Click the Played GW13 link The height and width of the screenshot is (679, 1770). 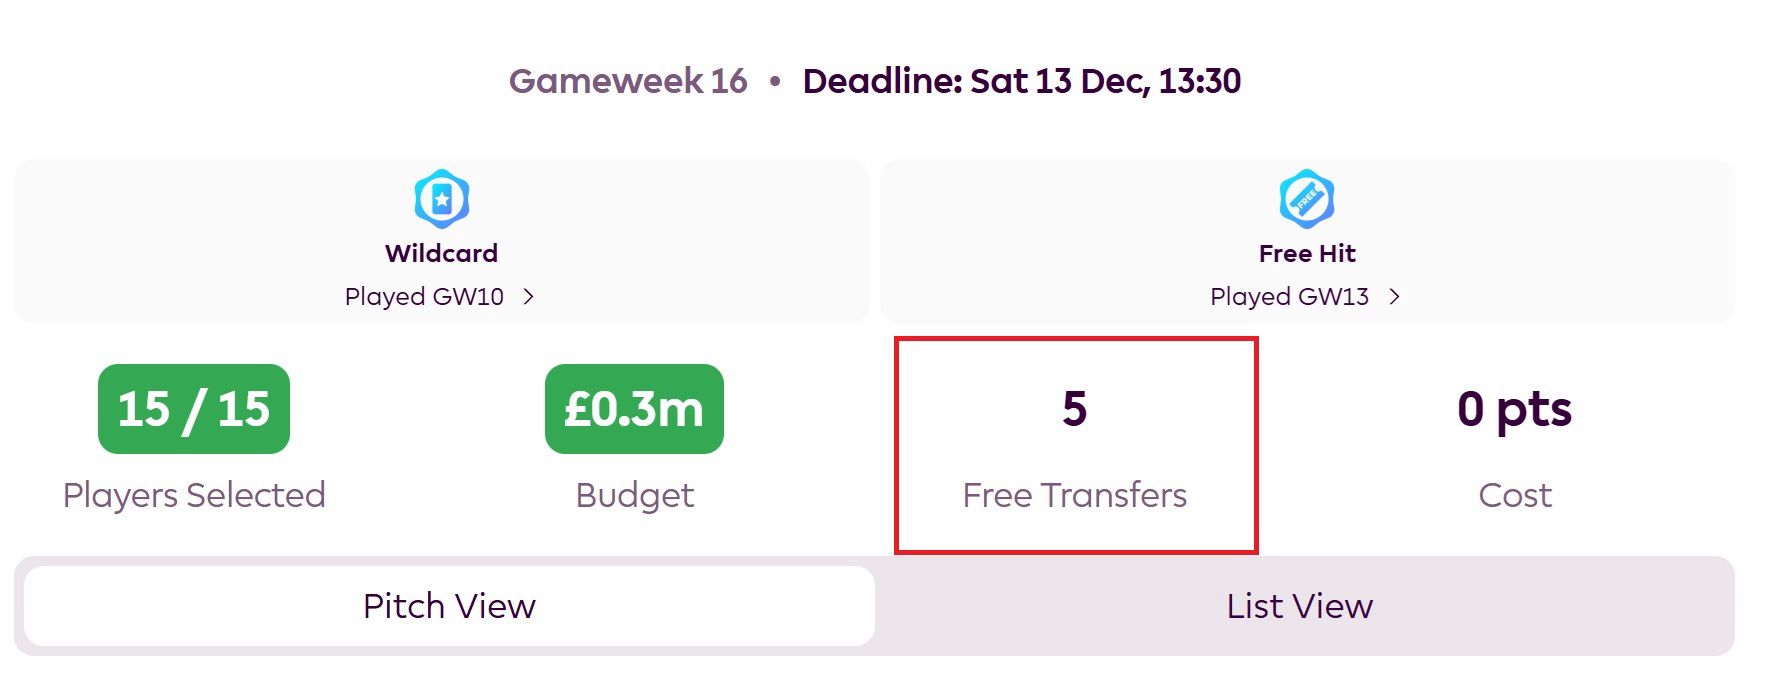[1289, 297]
